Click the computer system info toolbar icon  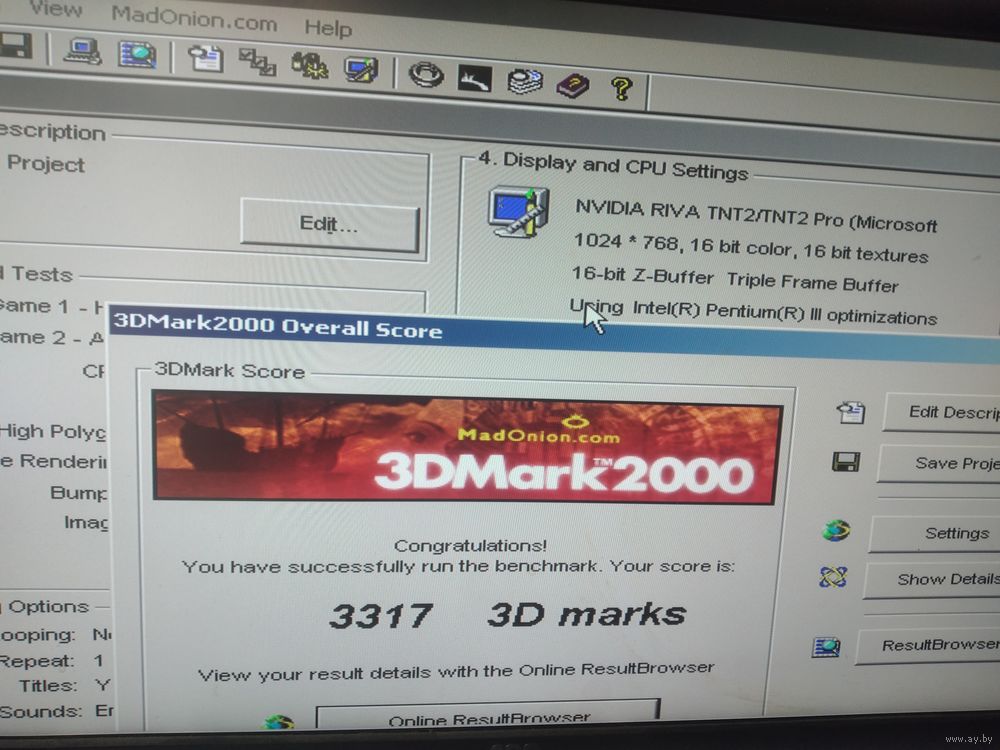click(83, 51)
